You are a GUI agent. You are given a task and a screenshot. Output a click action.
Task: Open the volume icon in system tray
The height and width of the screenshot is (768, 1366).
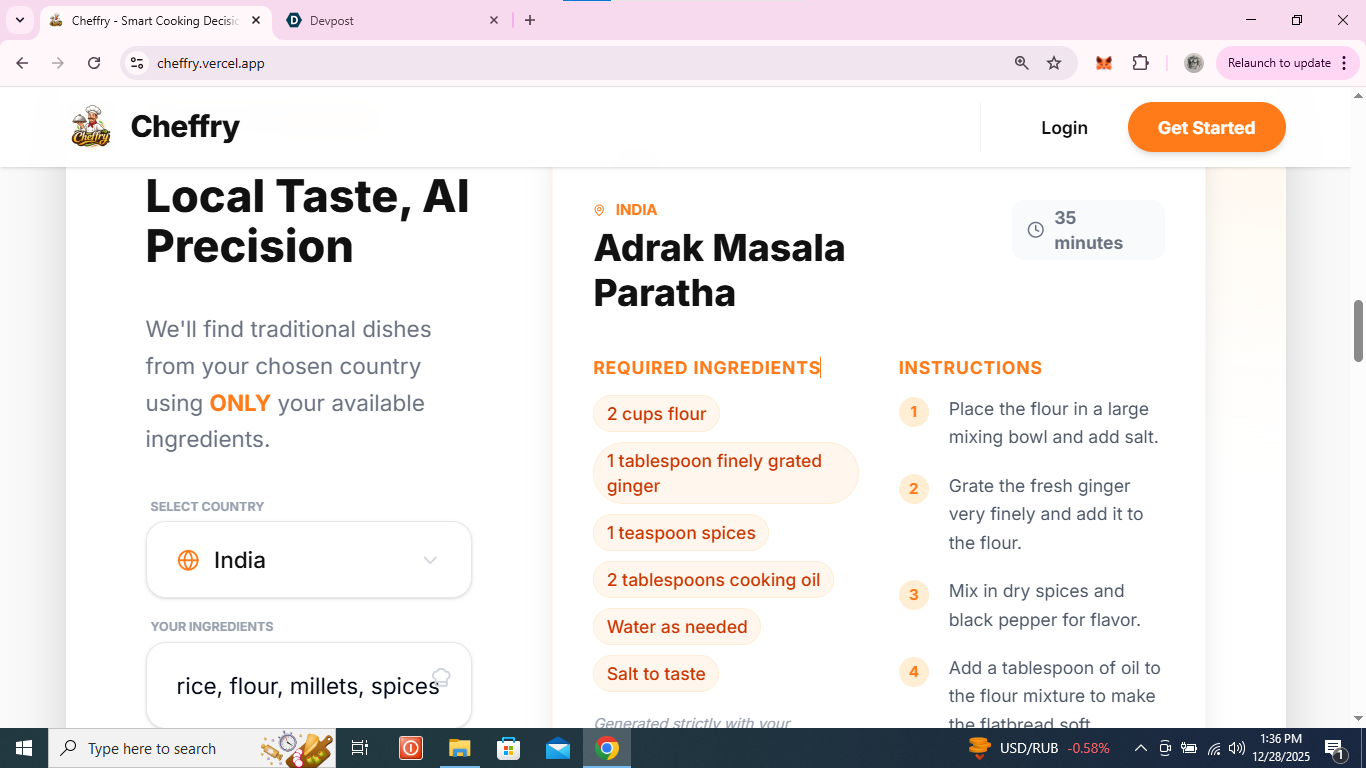tap(1237, 748)
